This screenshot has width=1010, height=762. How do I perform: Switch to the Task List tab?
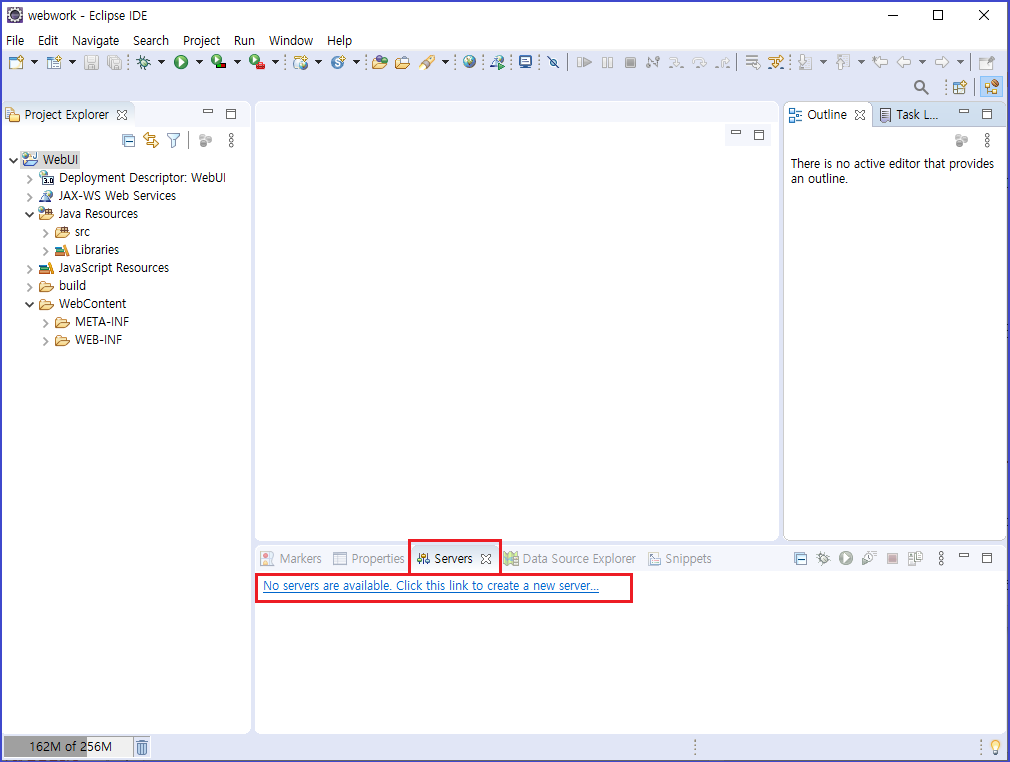point(909,115)
